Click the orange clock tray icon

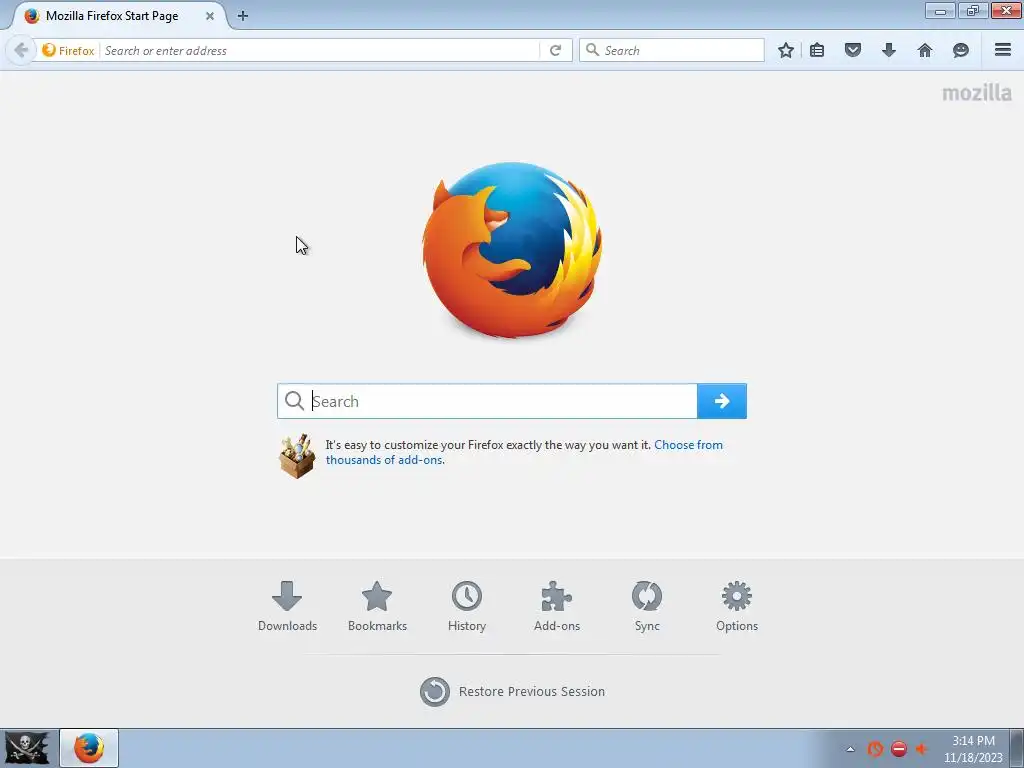(874, 749)
